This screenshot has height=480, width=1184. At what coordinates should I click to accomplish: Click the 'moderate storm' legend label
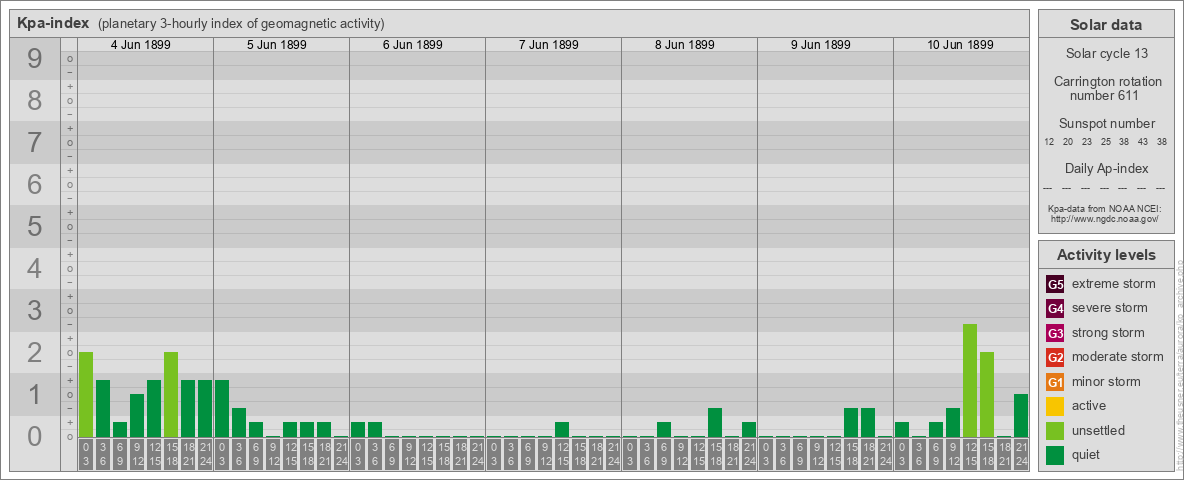[x=1118, y=357]
